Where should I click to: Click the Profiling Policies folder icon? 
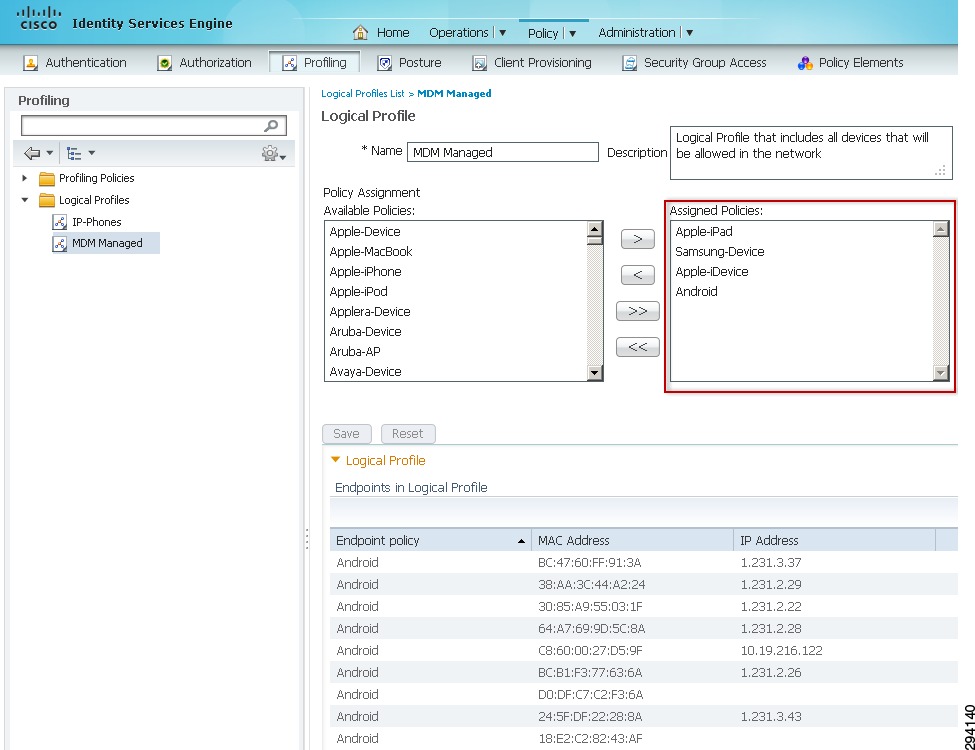tap(47, 178)
